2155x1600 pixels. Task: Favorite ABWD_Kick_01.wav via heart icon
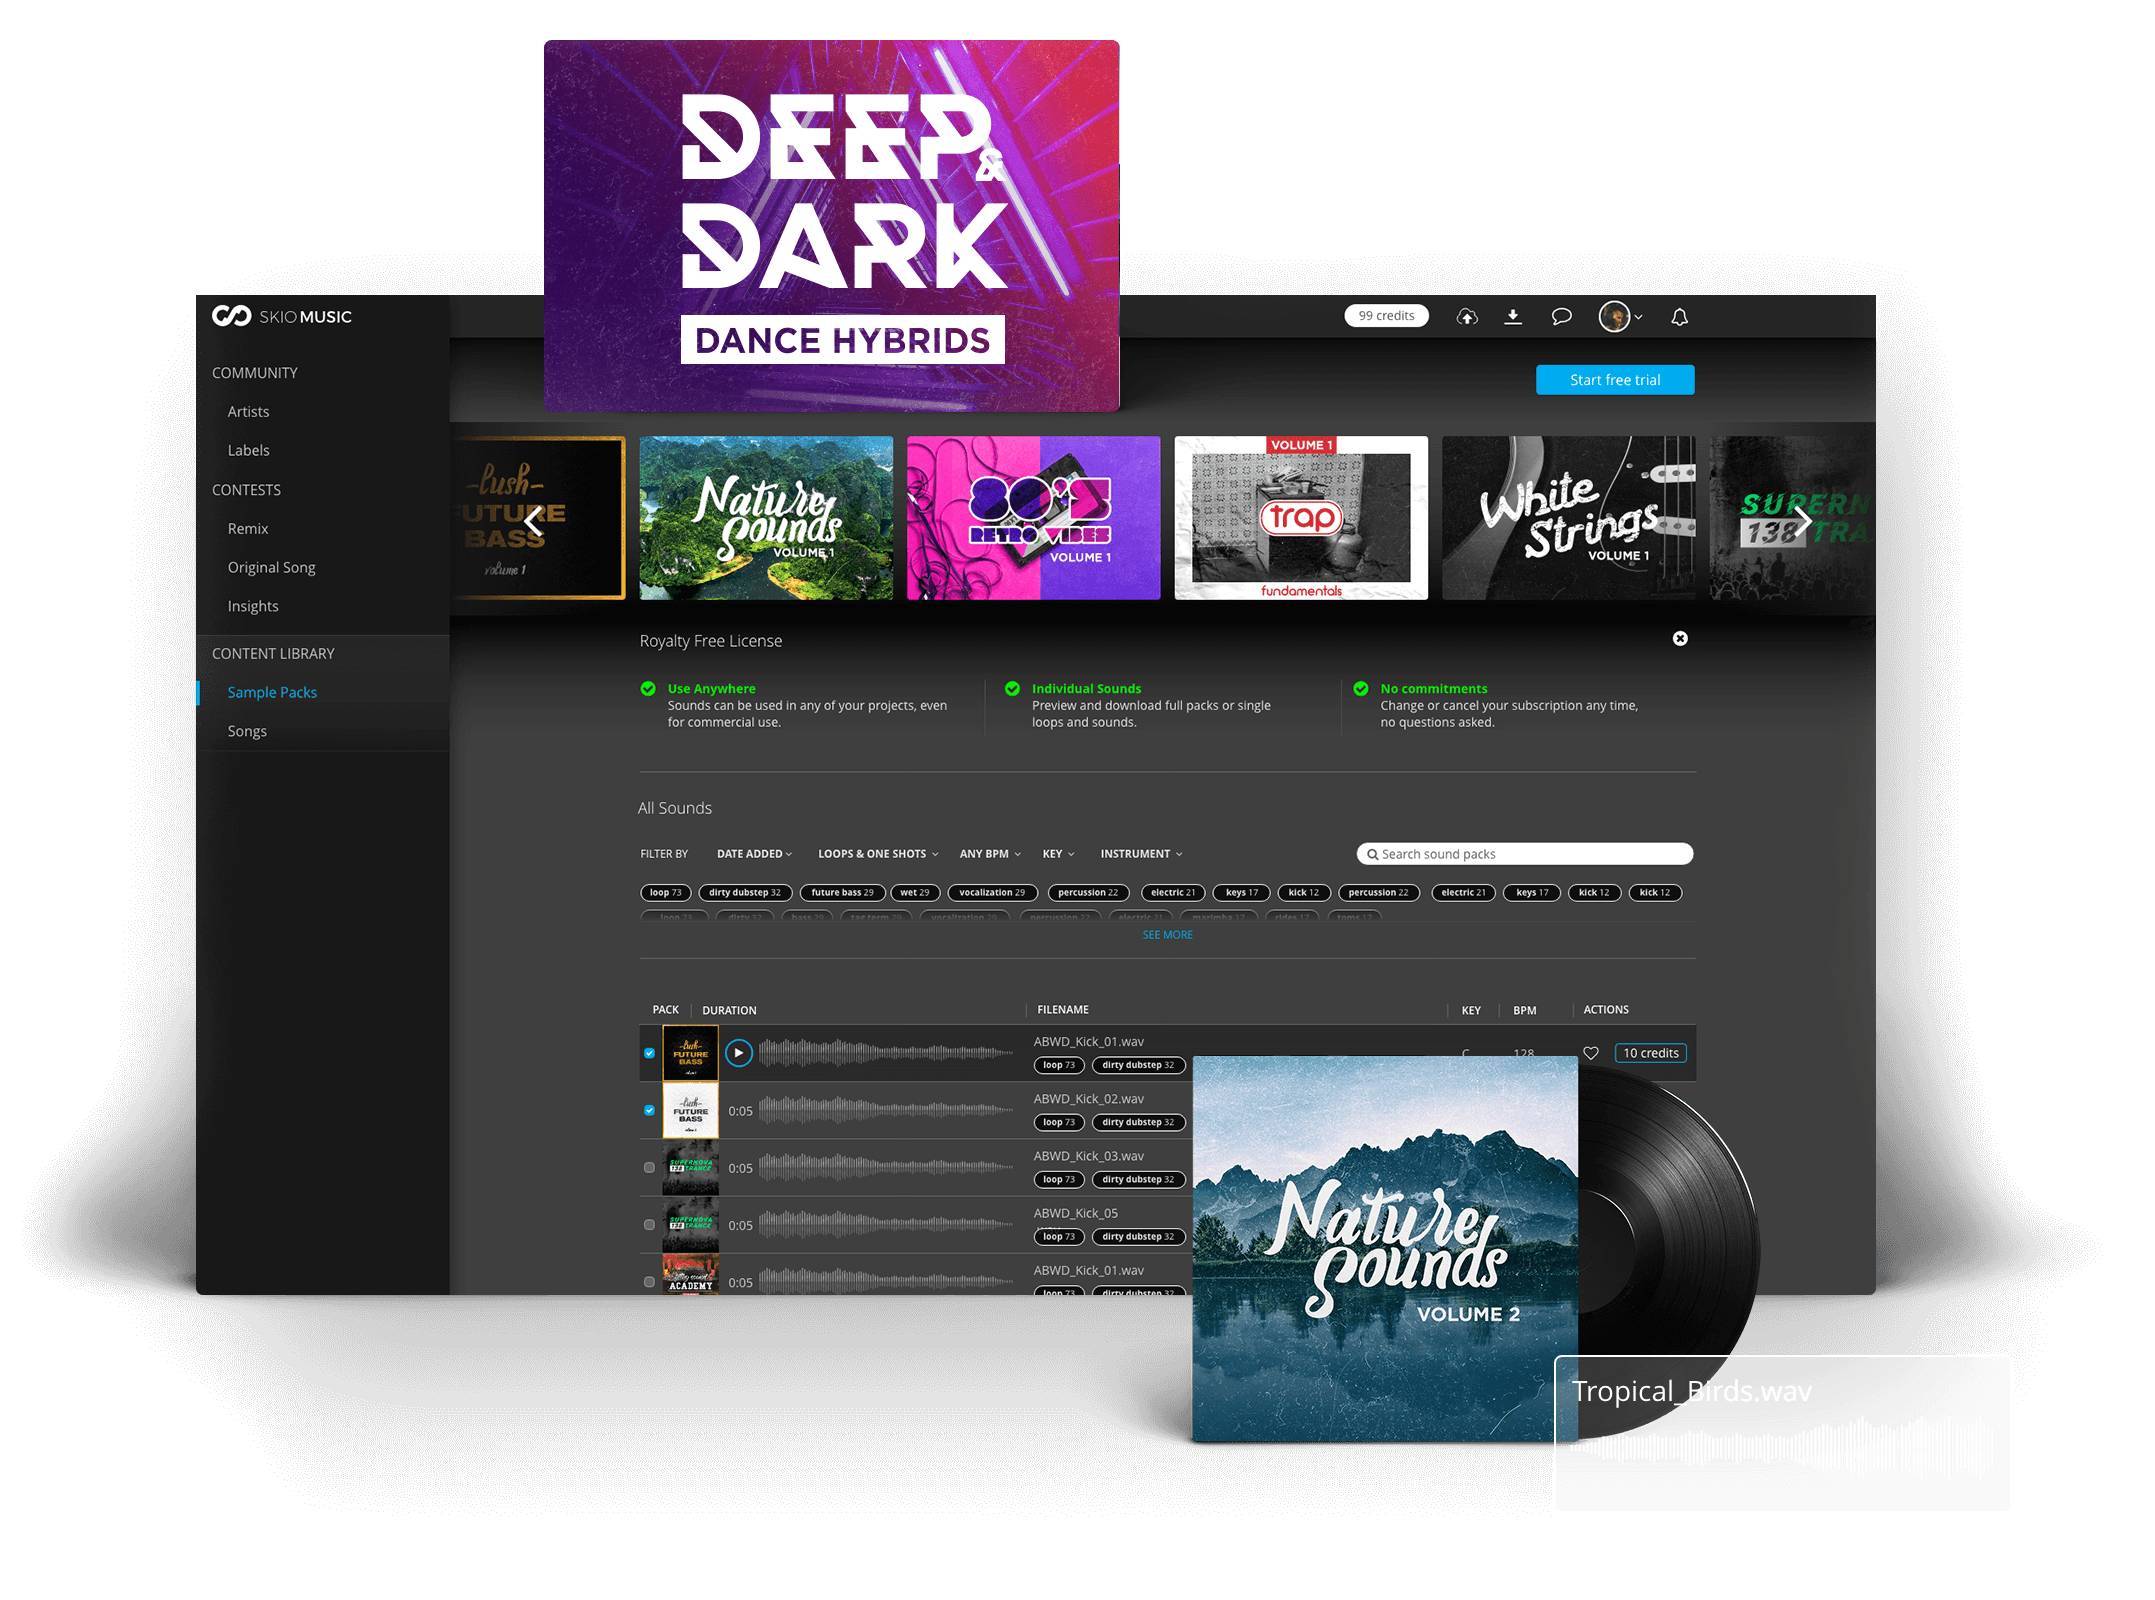(x=1592, y=1052)
